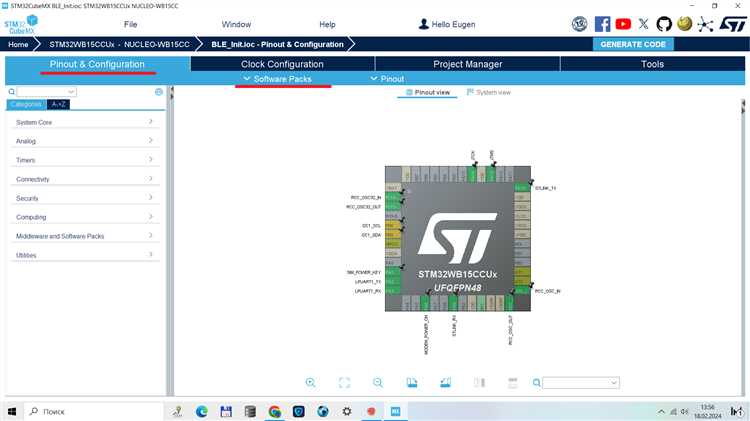Expand the Utilities category
750x421 pixels.
tap(85, 255)
